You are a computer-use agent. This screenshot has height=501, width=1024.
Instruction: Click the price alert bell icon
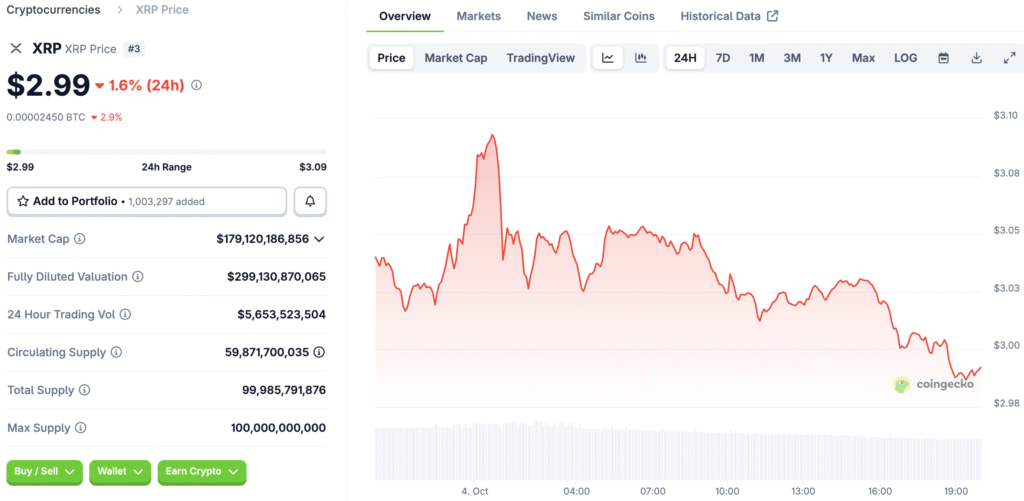click(x=310, y=201)
